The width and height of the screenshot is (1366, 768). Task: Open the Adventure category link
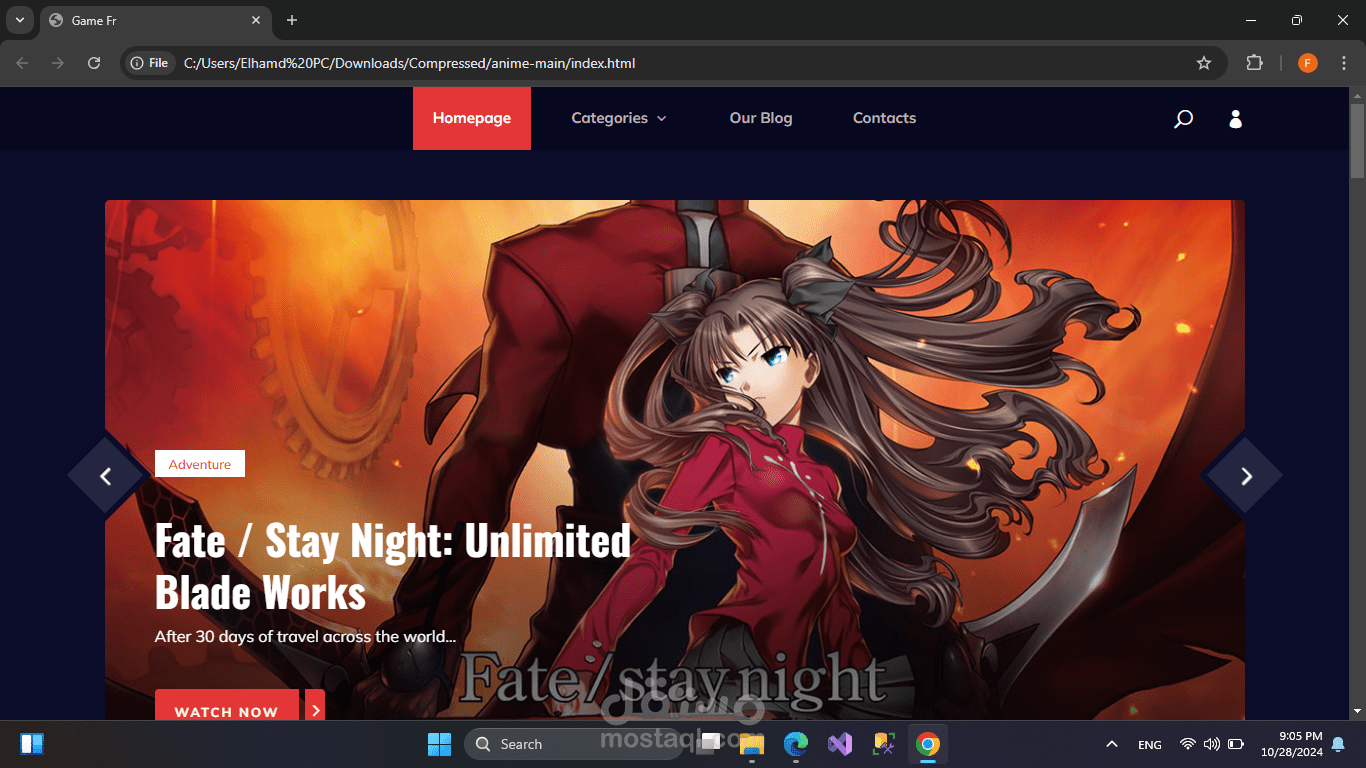click(x=199, y=463)
